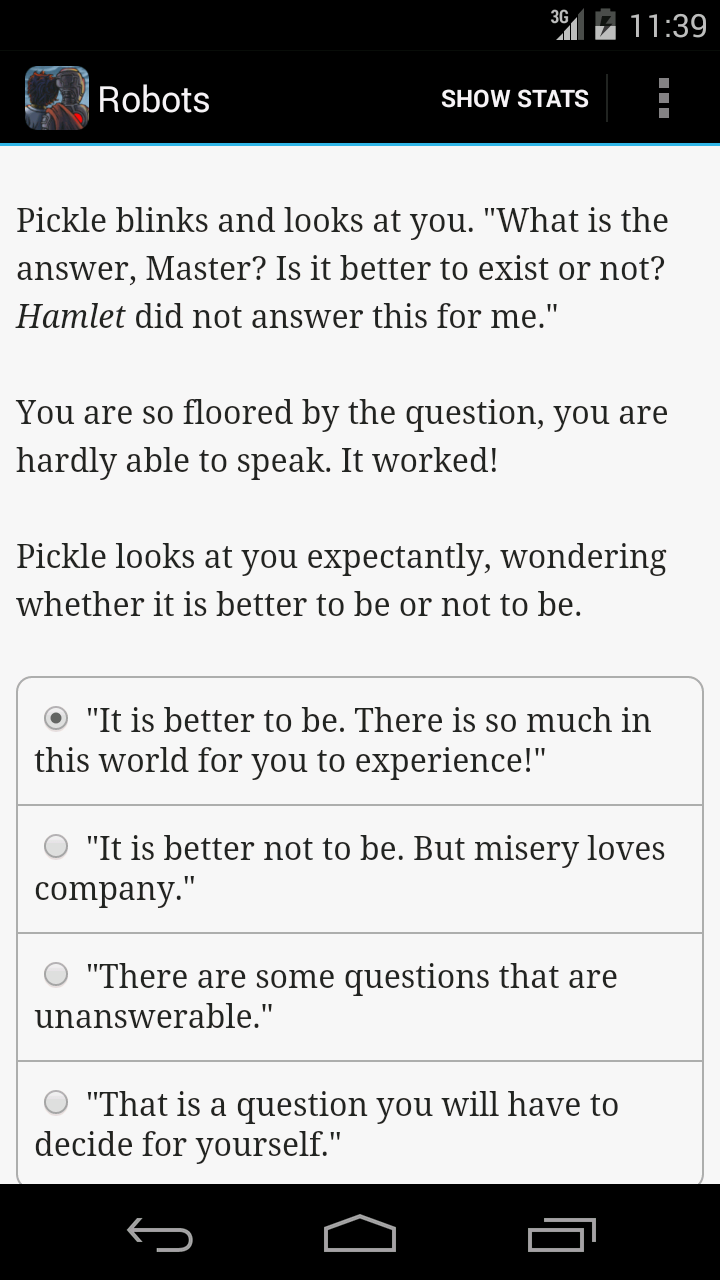This screenshot has height=1280, width=720.
Task: Select the "It is better to be" radio button
Action: (x=57, y=718)
